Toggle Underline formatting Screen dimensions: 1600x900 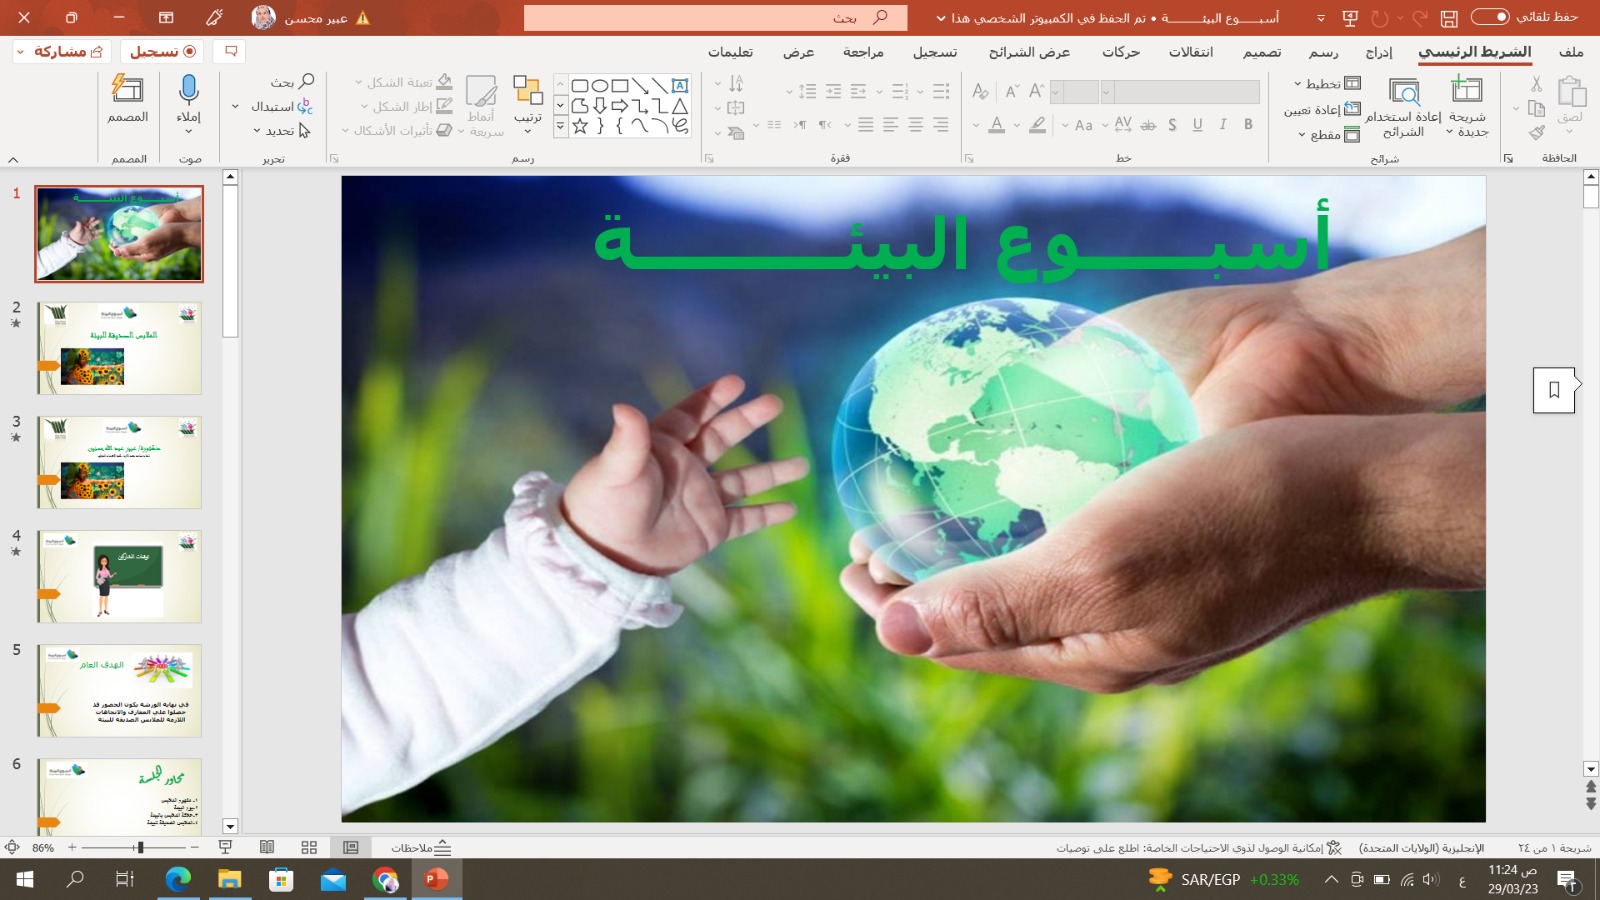click(x=1197, y=124)
